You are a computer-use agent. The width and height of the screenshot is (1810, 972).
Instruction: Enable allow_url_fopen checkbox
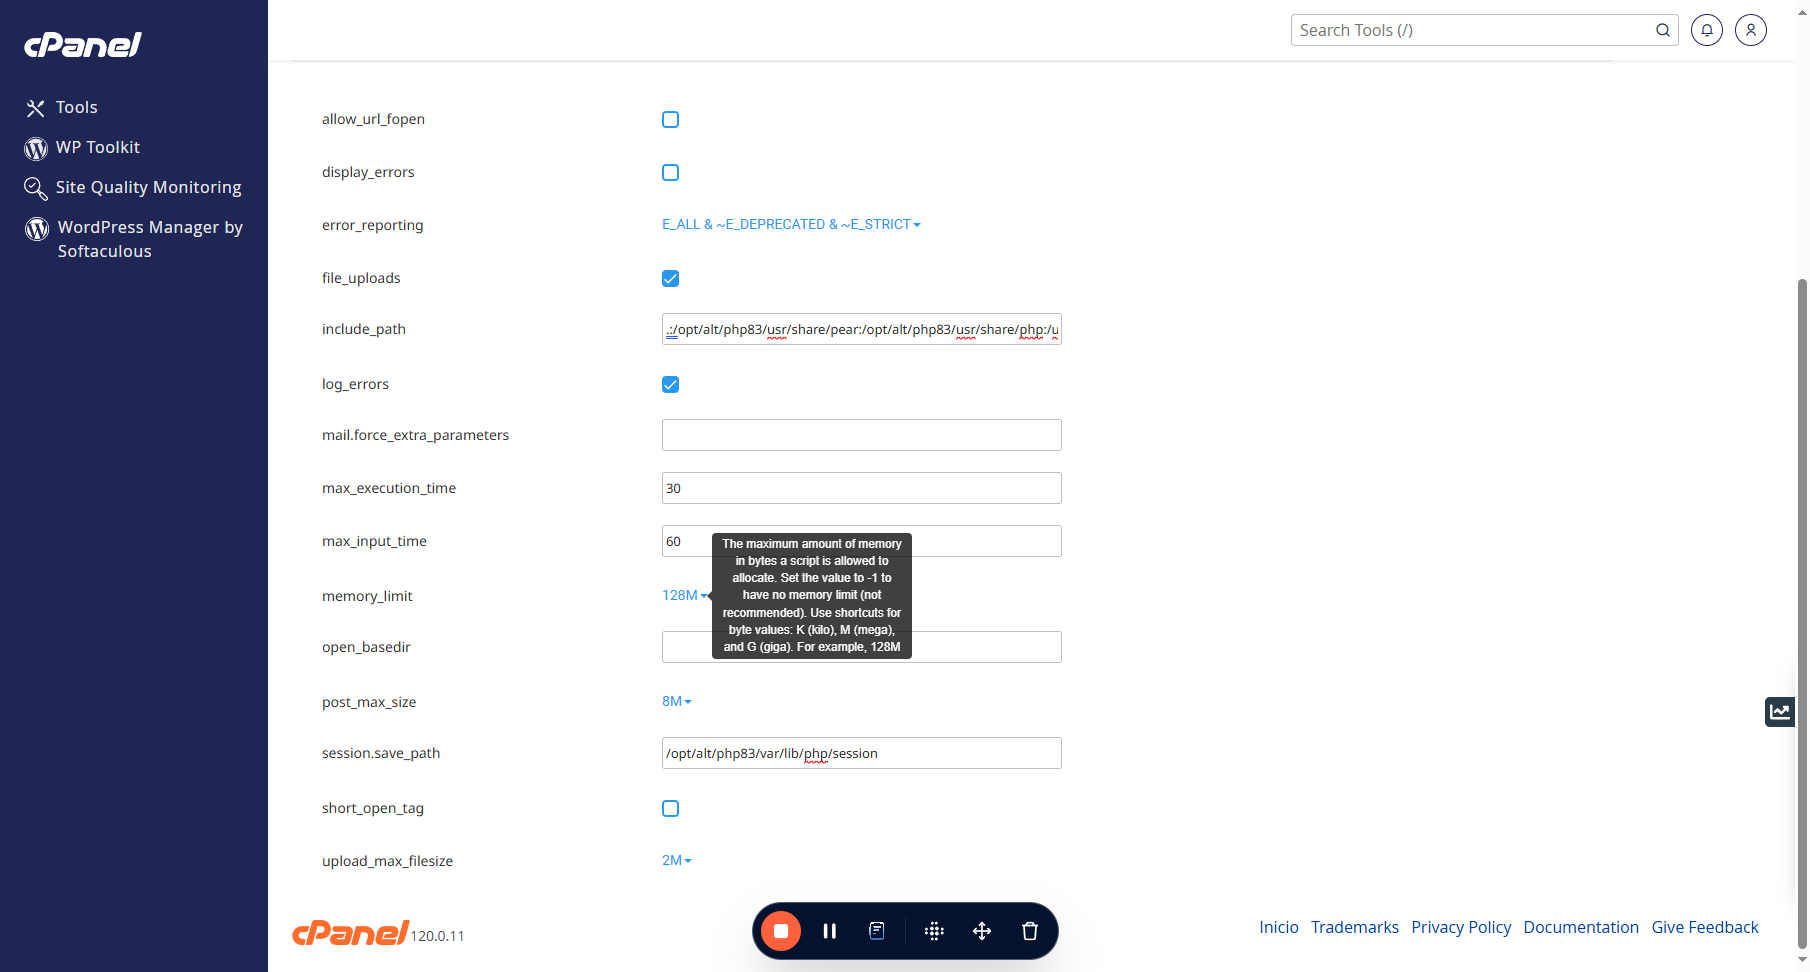click(x=670, y=120)
